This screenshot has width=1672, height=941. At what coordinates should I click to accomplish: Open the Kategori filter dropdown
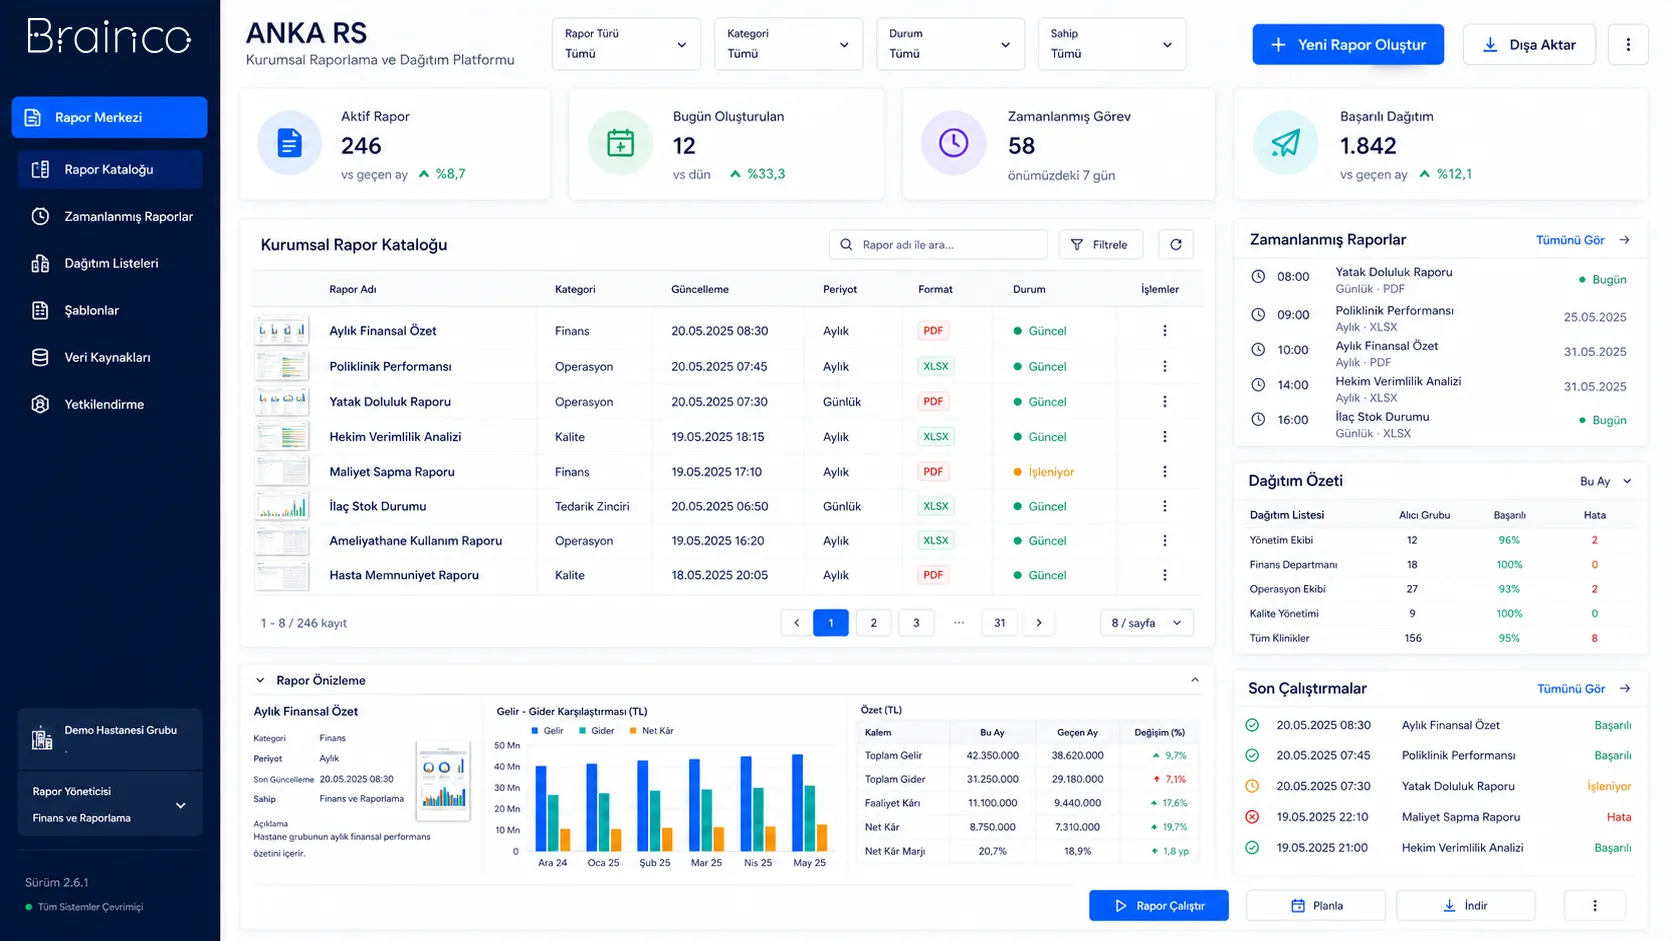(788, 44)
